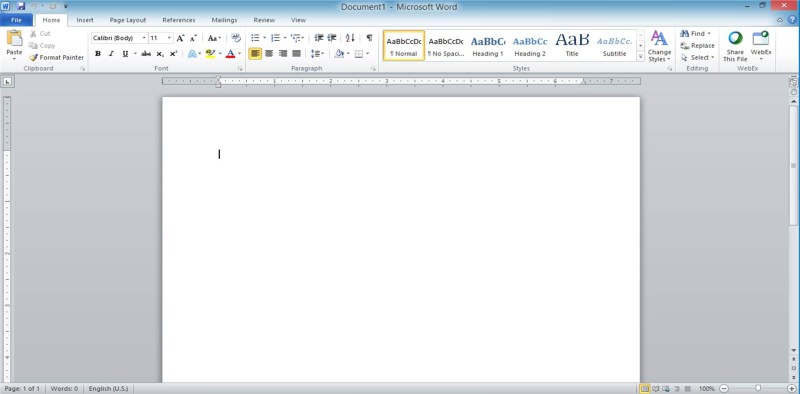Click Shrink Font icon
This screenshot has width=800, height=394.
pyautogui.click(x=193, y=38)
